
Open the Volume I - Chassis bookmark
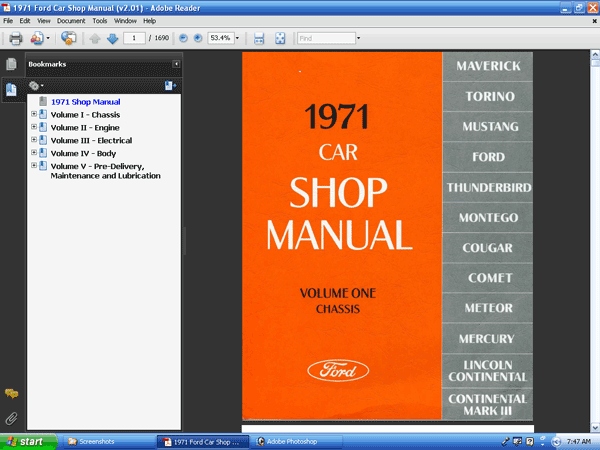pyautogui.click(x=85, y=115)
